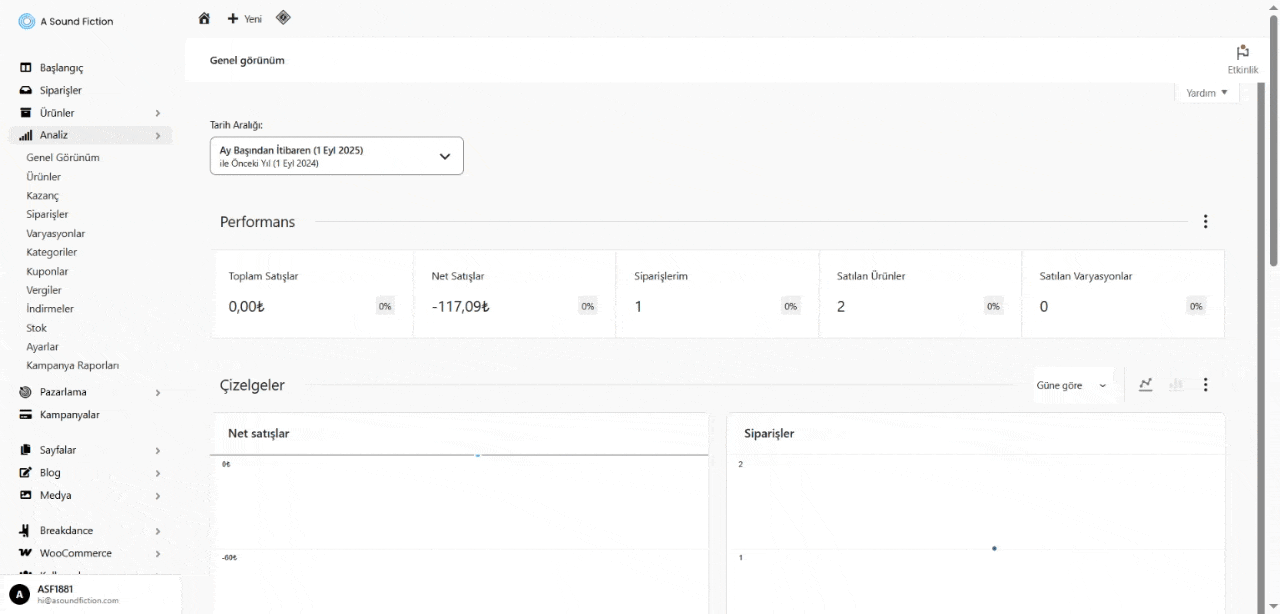Expand the Yardım help dropdown

tap(1206, 93)
